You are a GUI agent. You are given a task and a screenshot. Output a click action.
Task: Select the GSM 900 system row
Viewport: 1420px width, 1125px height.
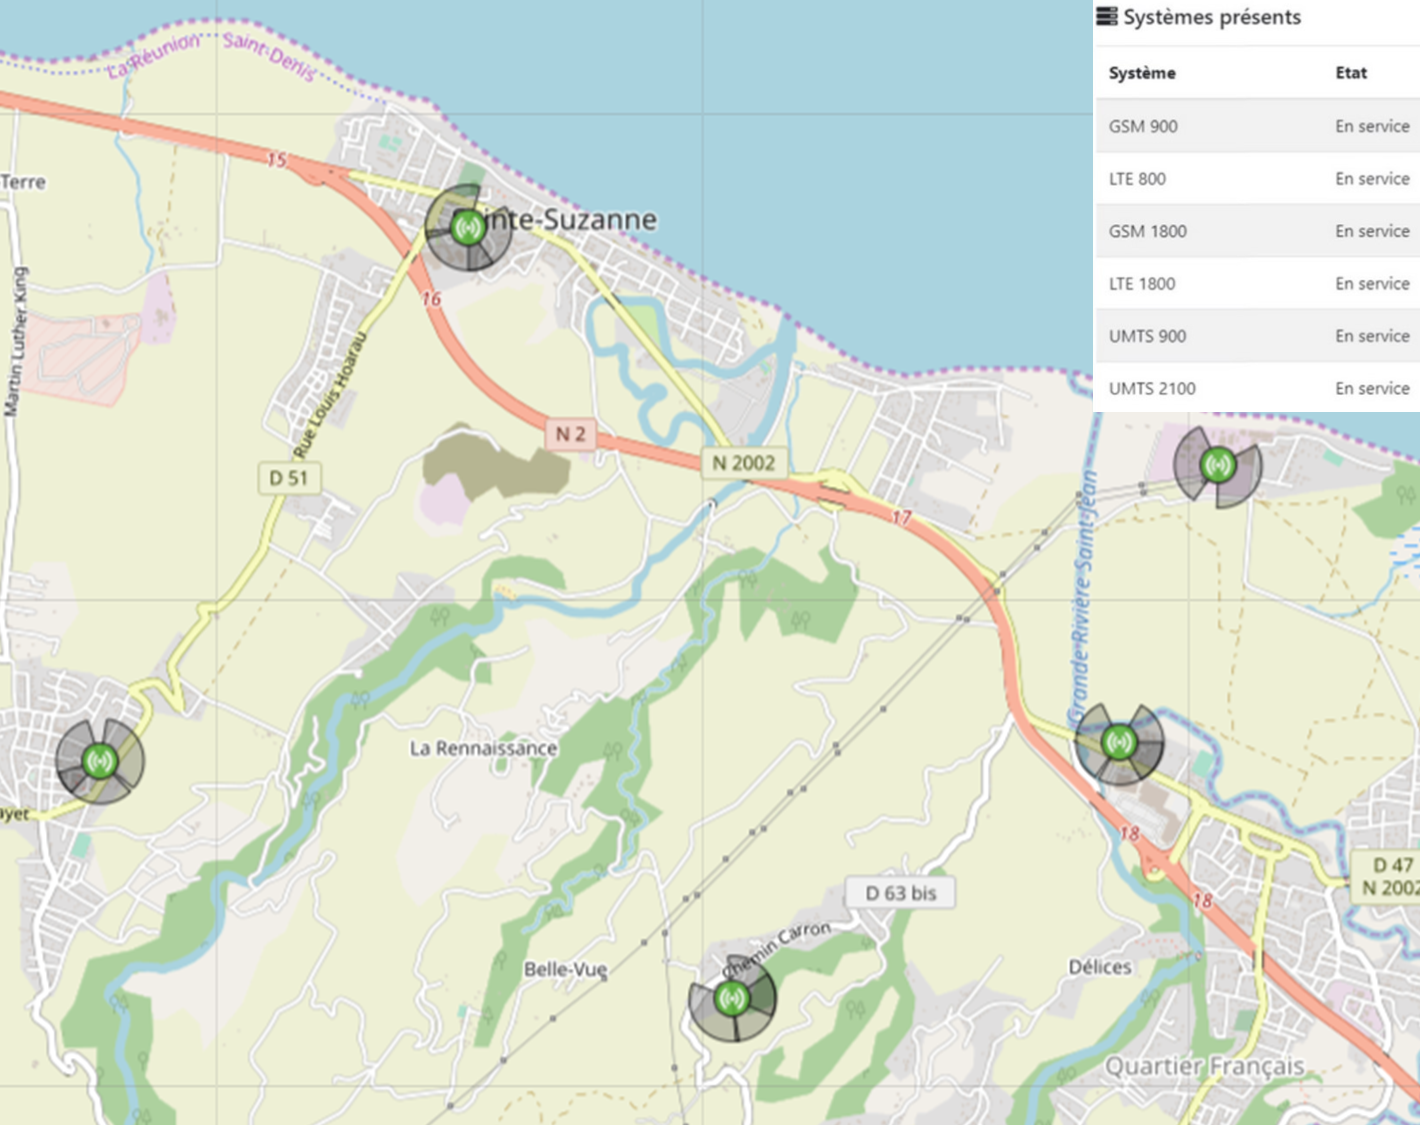1257,126
